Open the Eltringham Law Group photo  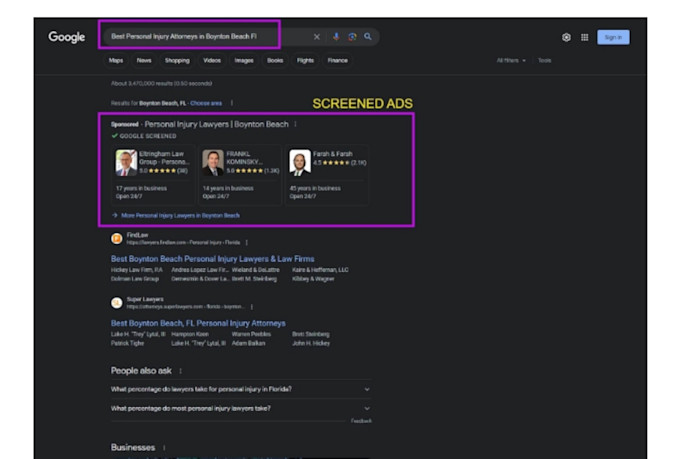[126, 163]
